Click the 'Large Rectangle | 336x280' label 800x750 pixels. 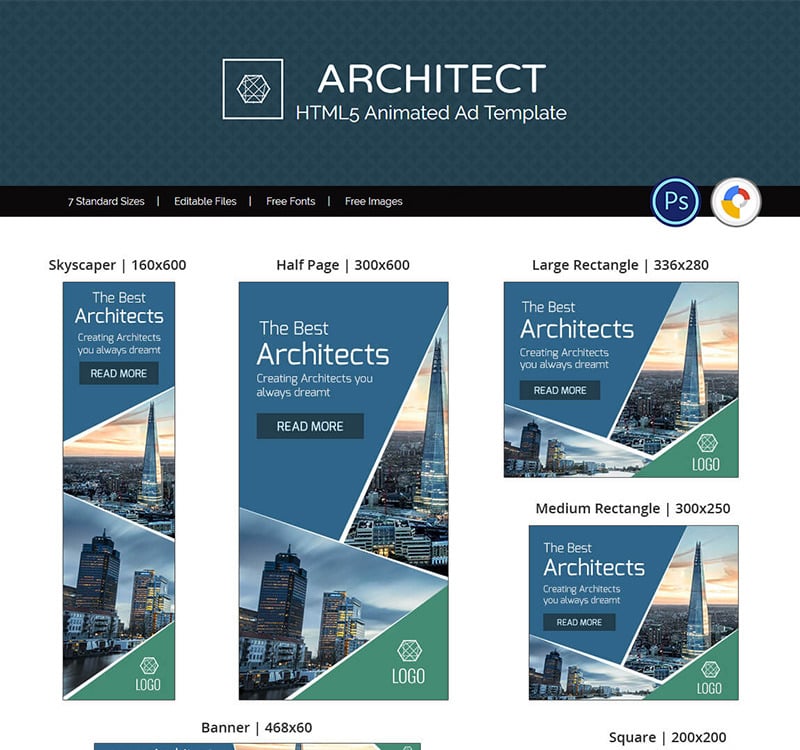620,265
